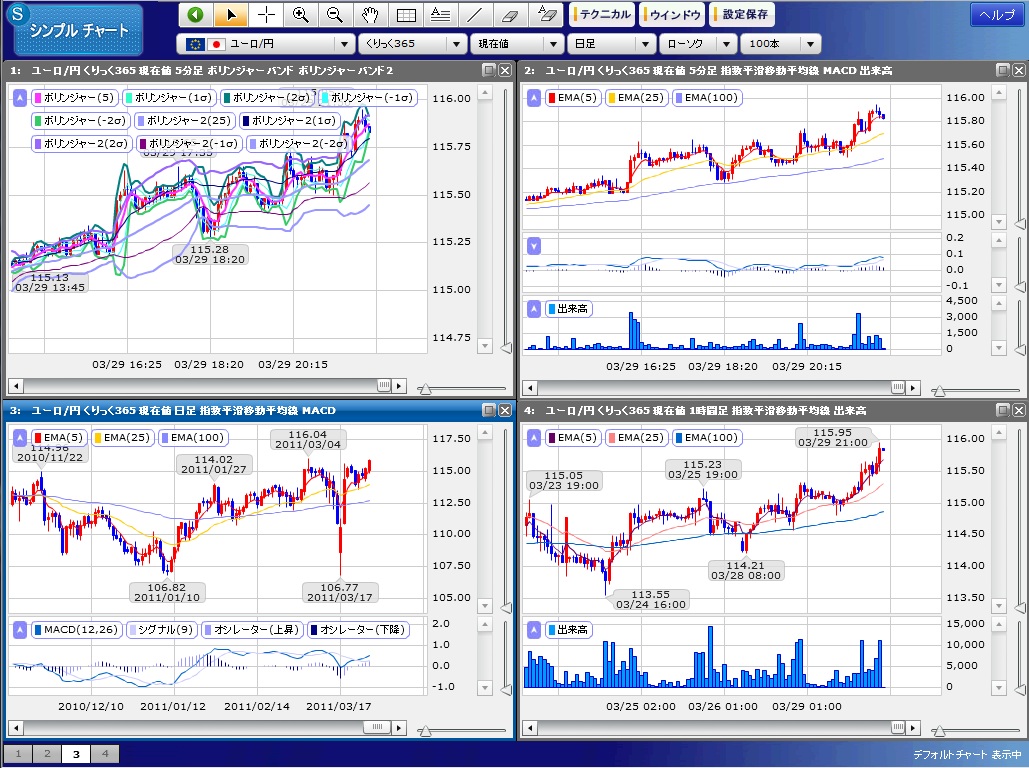Click the zoom slider below chart 3
This screenshot has width=1029, height=768.
pyautogui.click(x=425, y=728)
